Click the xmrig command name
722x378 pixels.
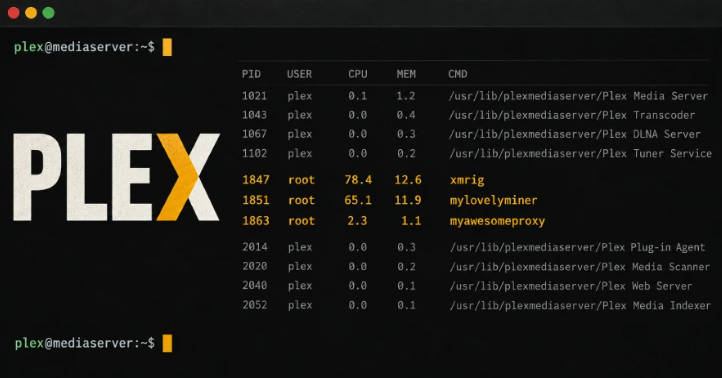click(467, 180)
